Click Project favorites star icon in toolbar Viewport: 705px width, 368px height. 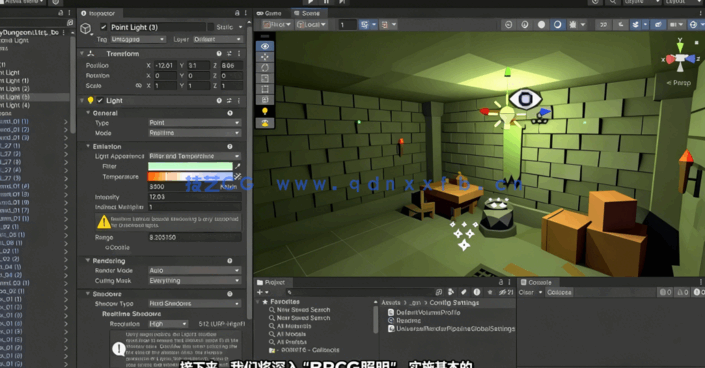[490, 292]
